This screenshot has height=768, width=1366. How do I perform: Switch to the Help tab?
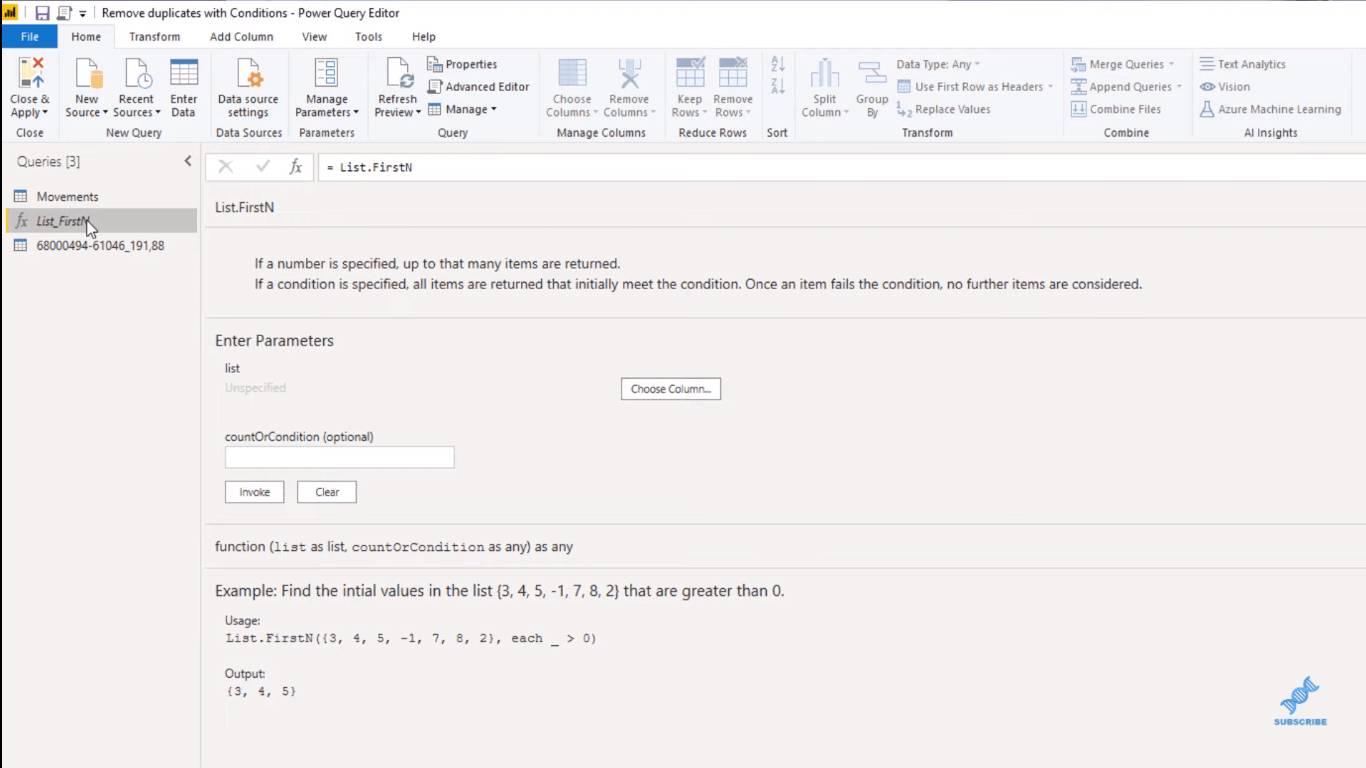point(424,37)
